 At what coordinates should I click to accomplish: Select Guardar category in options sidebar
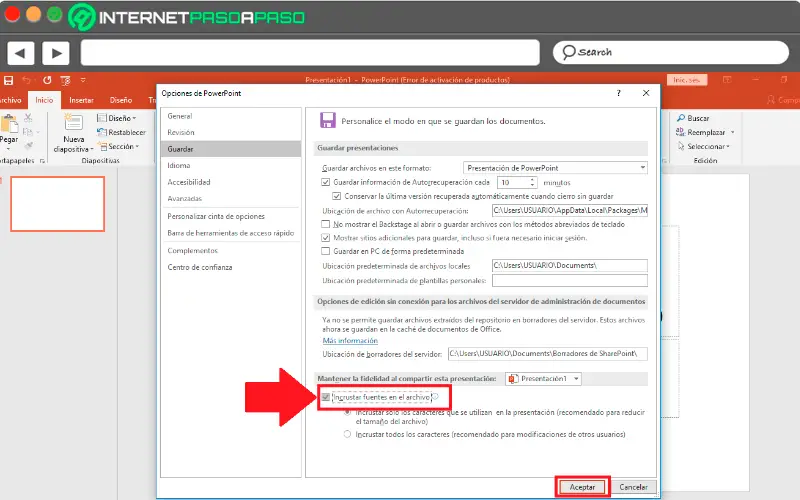pos(231,149)
